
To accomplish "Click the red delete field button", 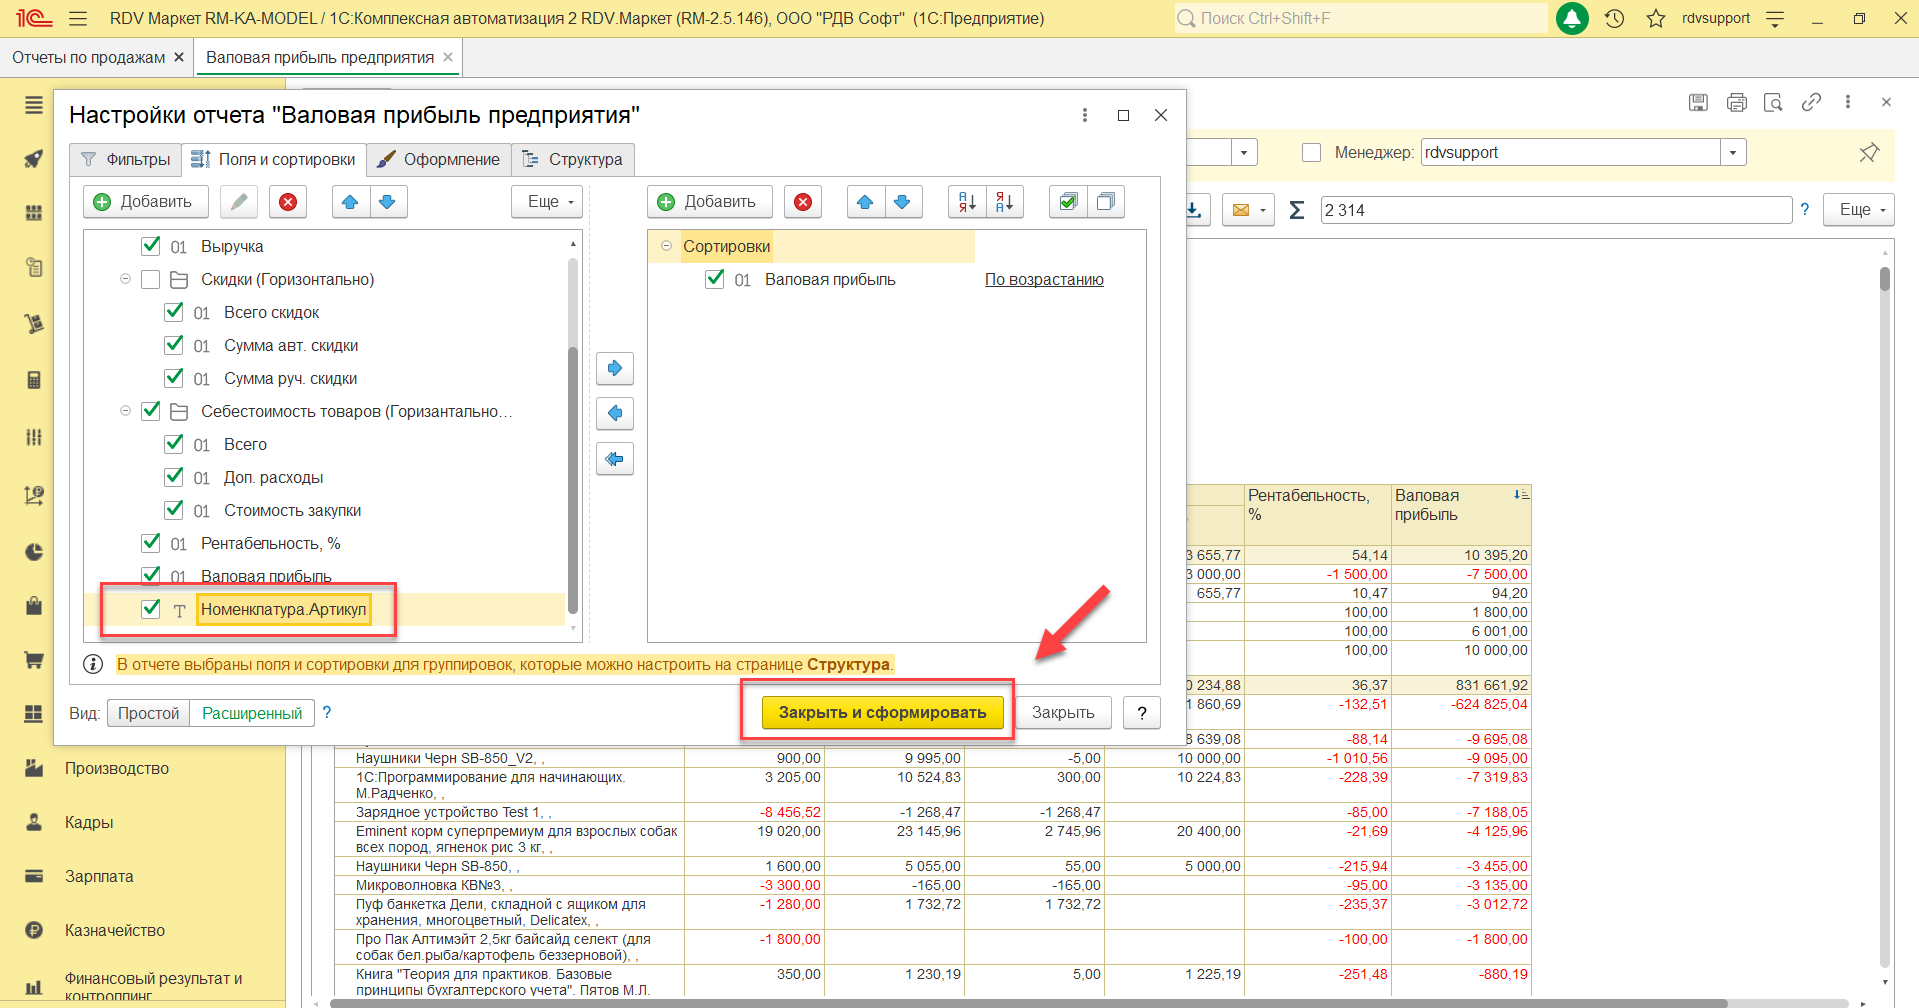I will coord(288,202).
